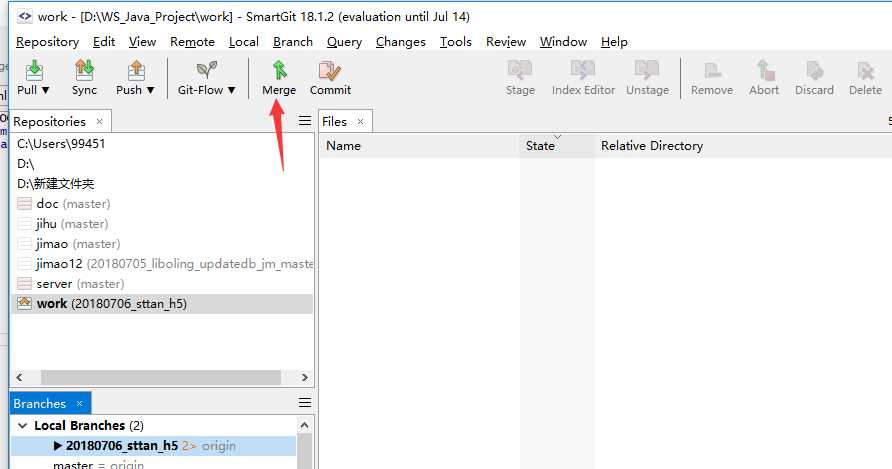Open the Push dropdown arrow
The width and height of the screenshot is (892, 469).
point(150,90)
